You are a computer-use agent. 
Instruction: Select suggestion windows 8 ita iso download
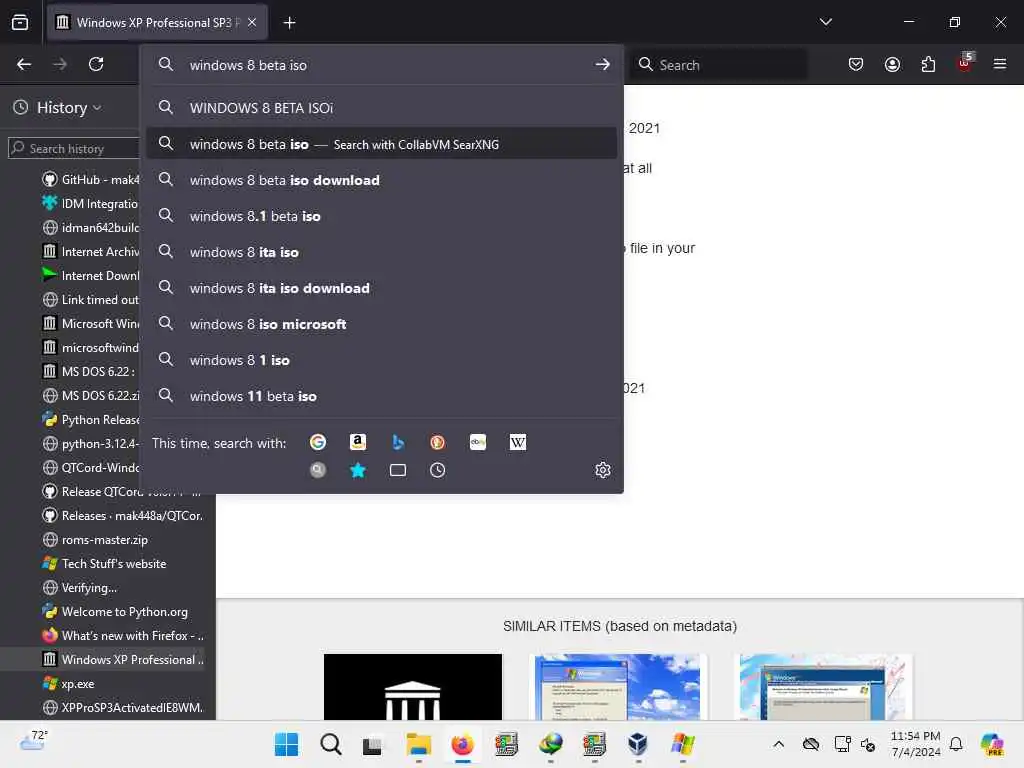coord(381,288)
